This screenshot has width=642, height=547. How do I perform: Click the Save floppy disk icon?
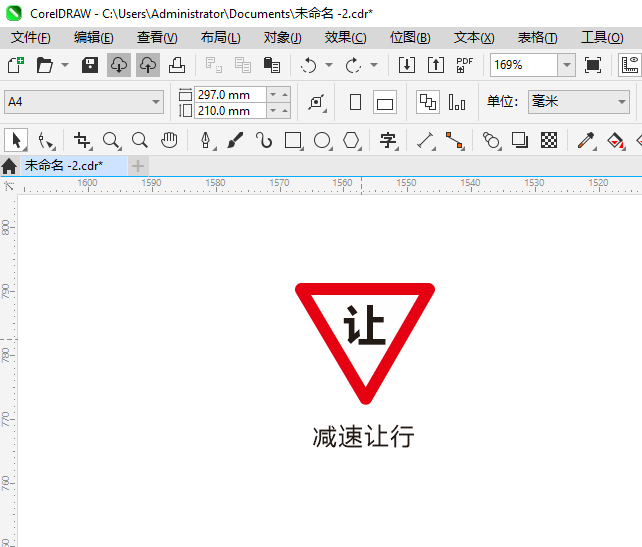[90, 65]
